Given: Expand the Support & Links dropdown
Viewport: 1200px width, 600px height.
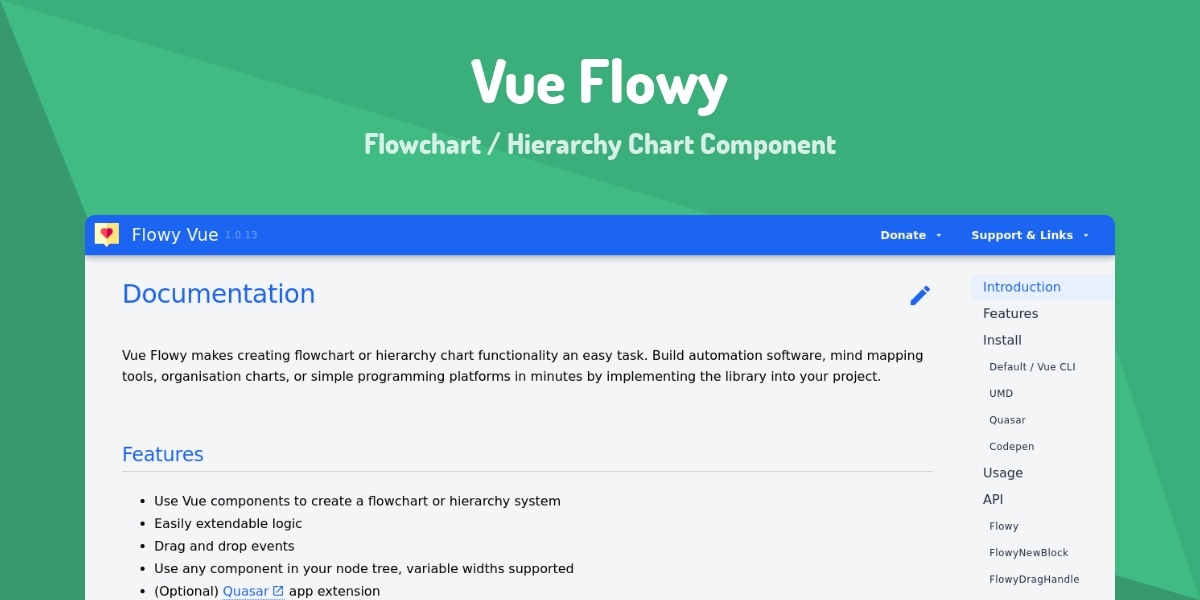Looking at the screenshot, I should (x=1030, y=235).
